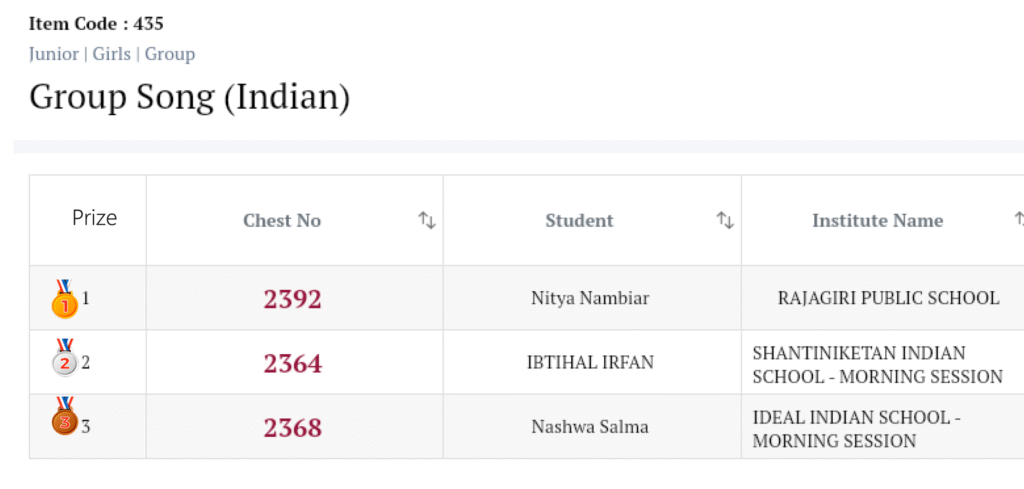
Task: Click the Student column header
Action: tap(579, 221)
